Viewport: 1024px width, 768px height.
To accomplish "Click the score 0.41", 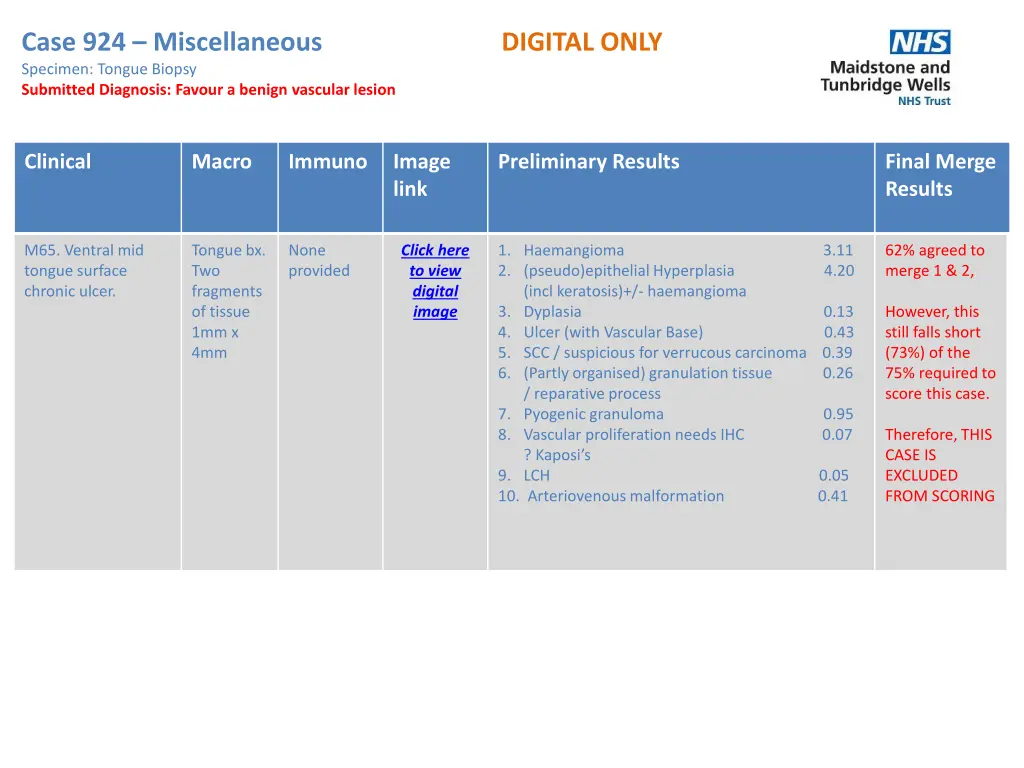I will click(833, 496).
